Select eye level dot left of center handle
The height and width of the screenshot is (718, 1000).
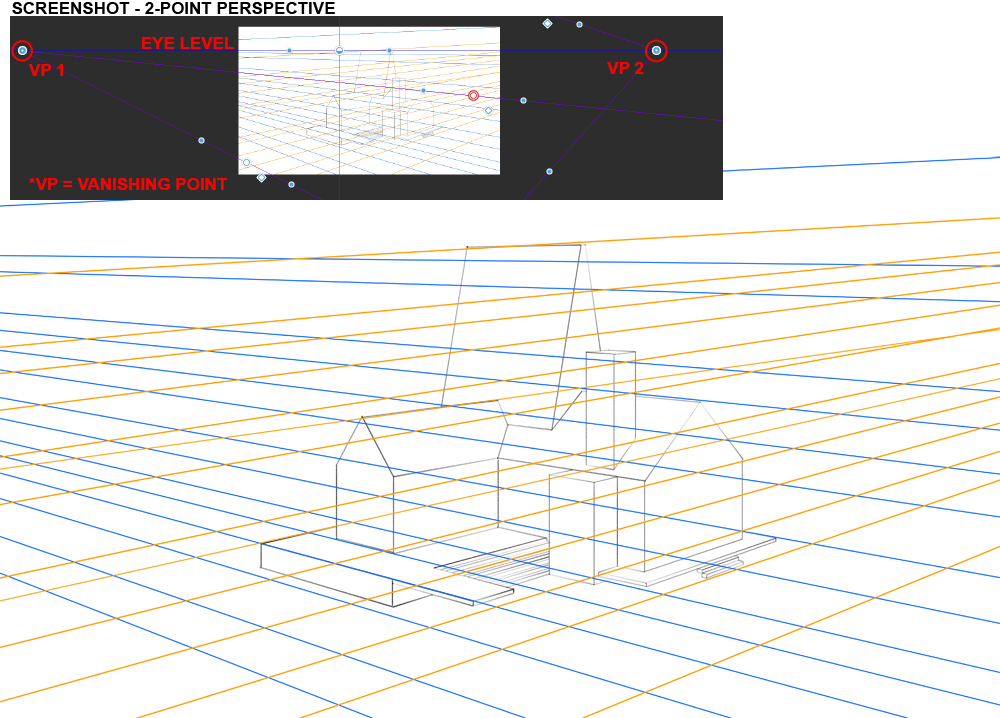point(290,50)
